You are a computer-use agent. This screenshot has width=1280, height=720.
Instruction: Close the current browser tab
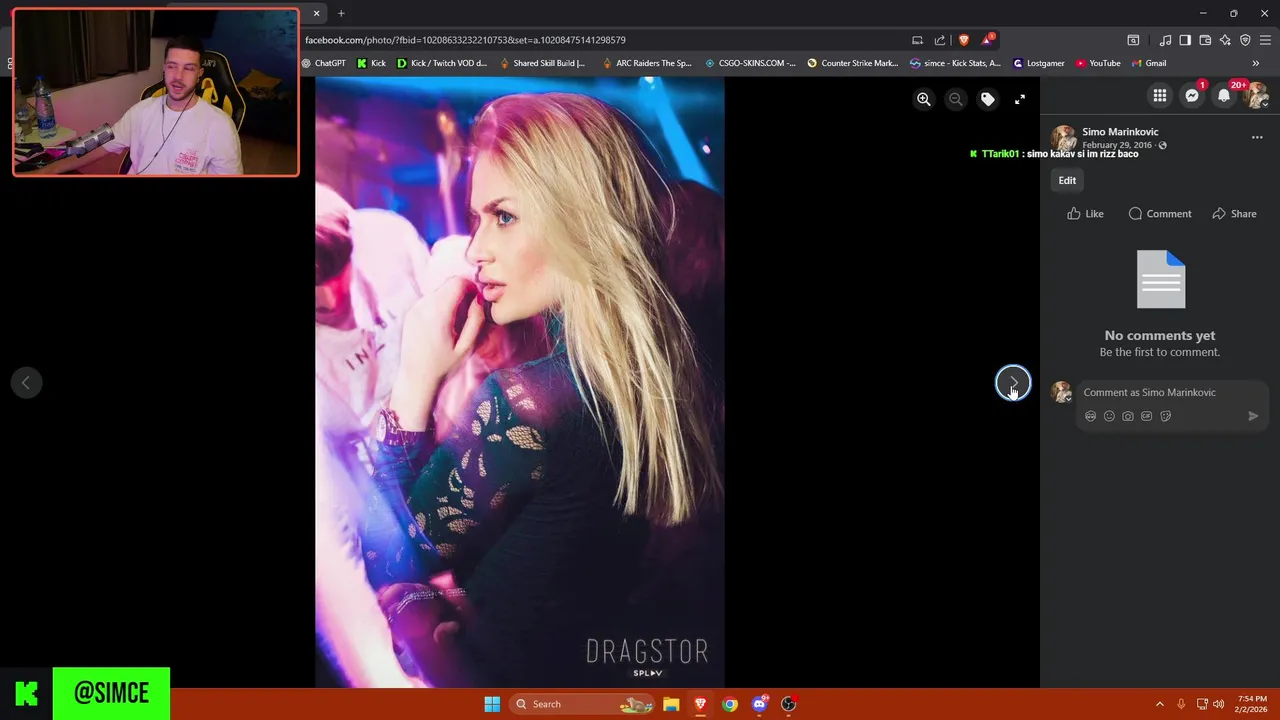coord(316,13)
